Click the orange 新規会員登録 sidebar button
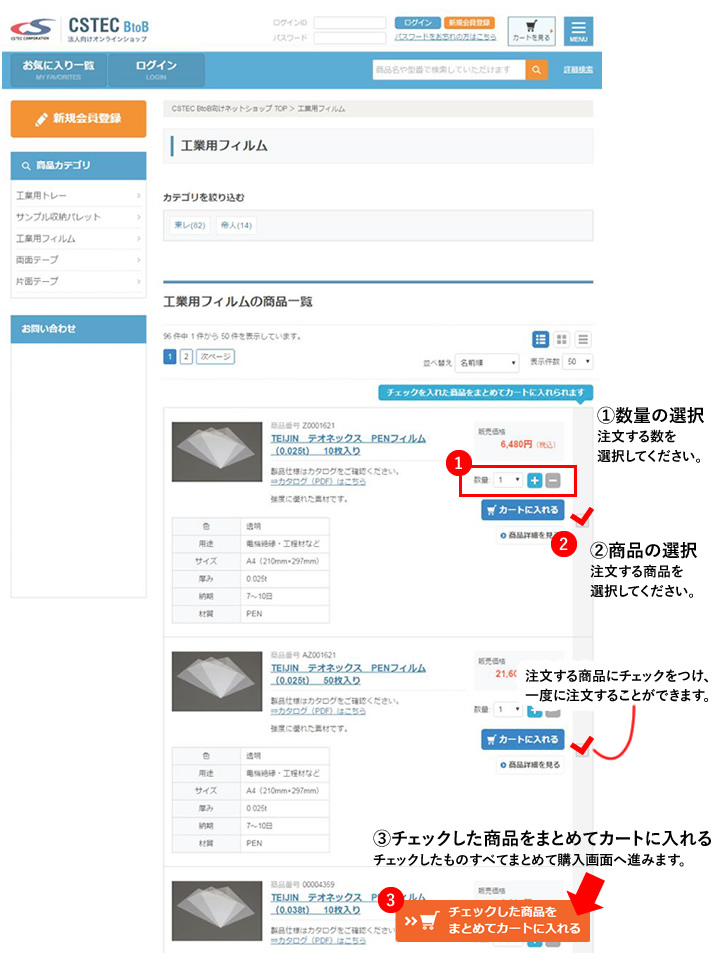 78,119
